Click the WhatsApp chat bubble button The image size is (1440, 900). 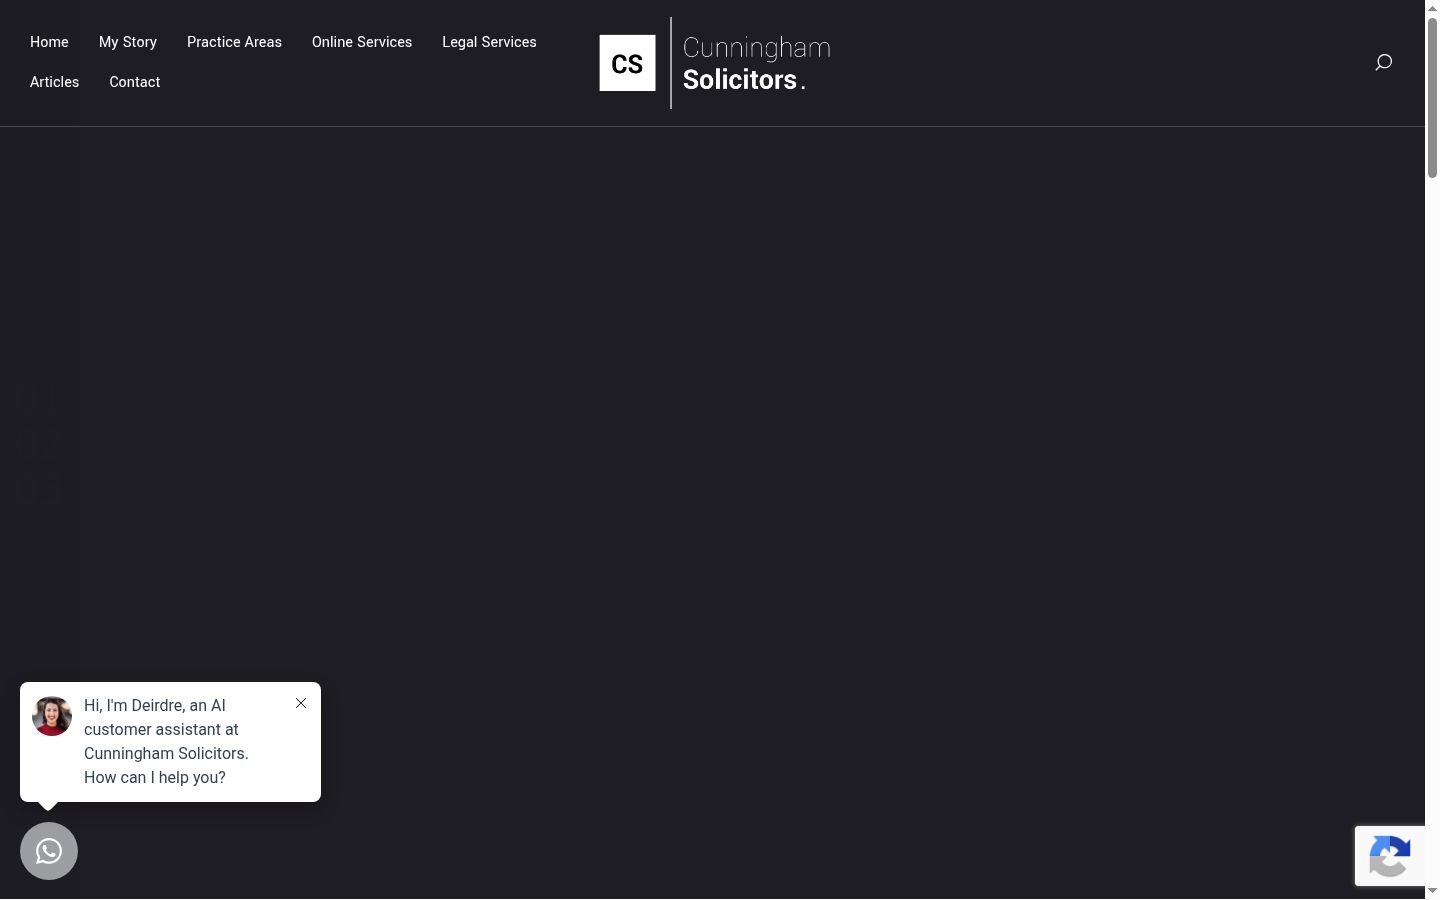click(49, 851)
